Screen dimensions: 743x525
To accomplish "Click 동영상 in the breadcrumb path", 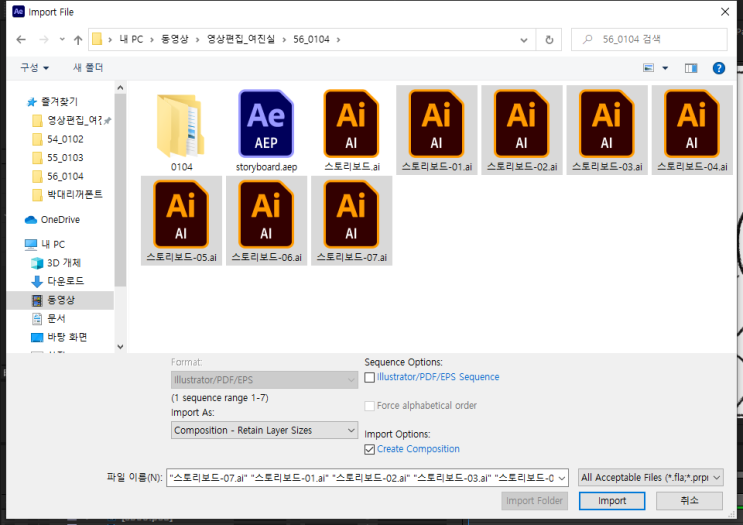I will pyautogui.click(x=175, y=39).
